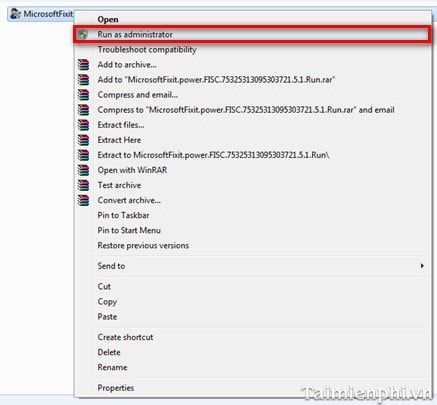The width and height of the screenshot is (437, 405).
Task: Select Troubleshoot compatibility
Action: coord(147,50)
